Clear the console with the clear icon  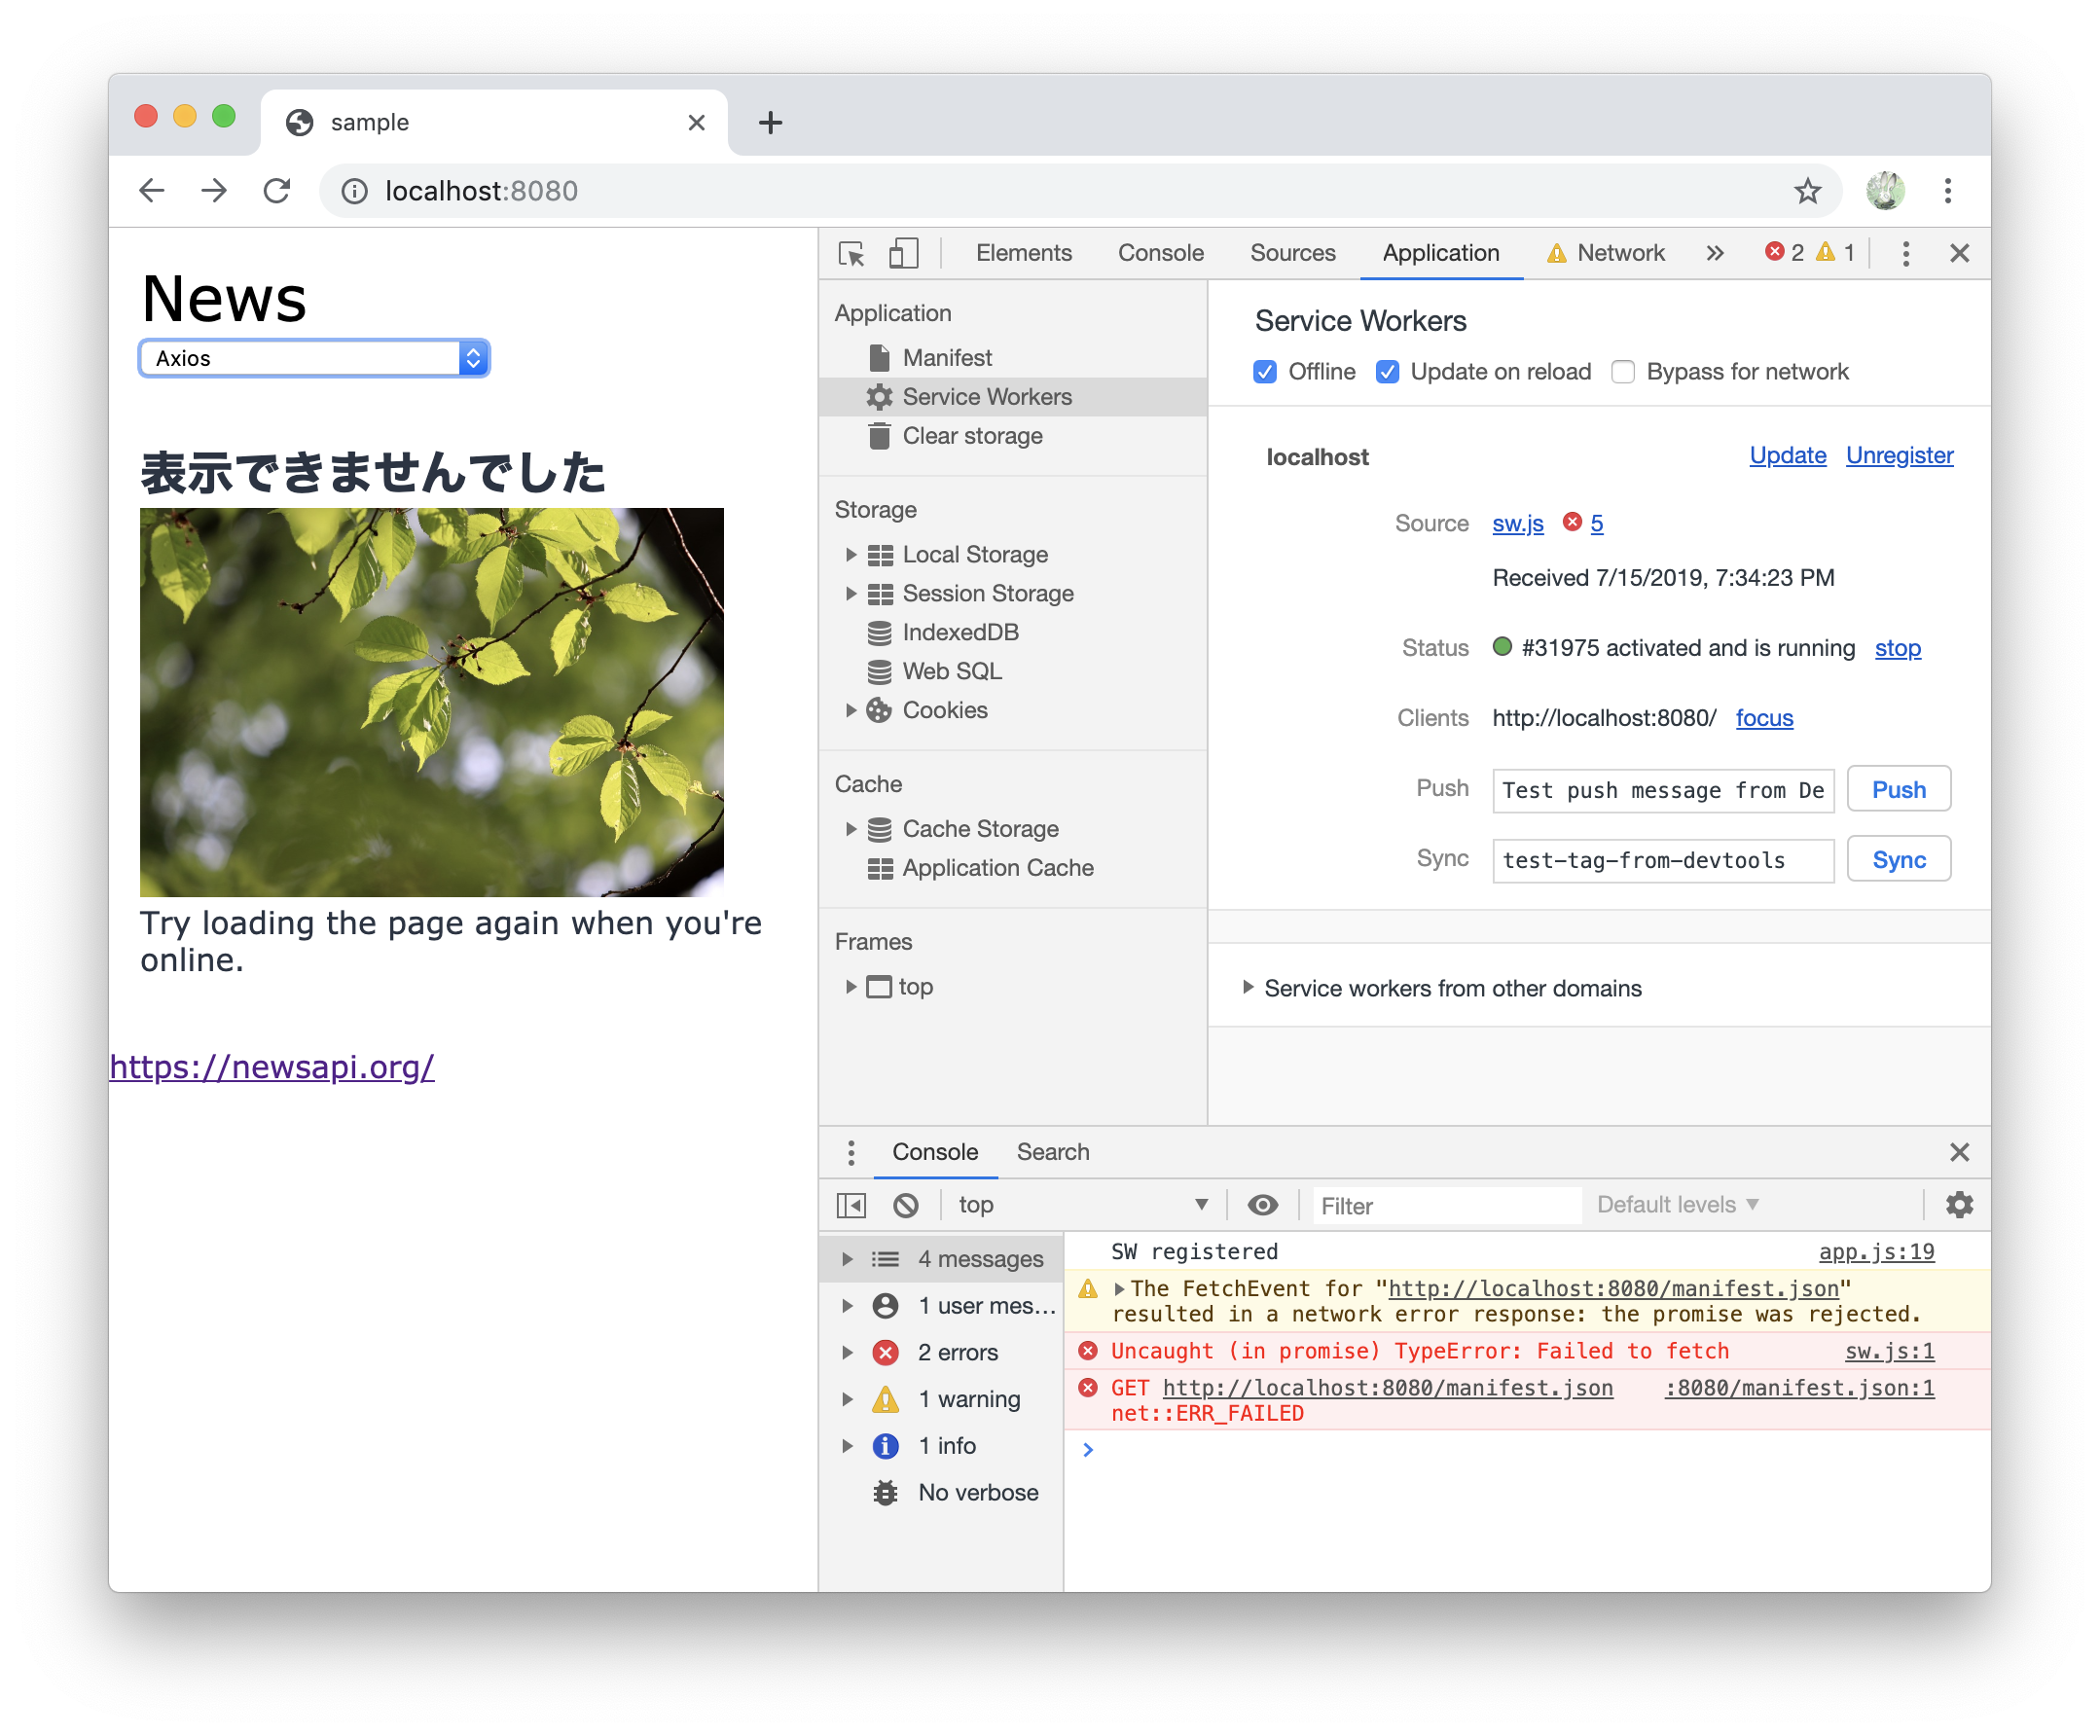tap(906, 1204)
